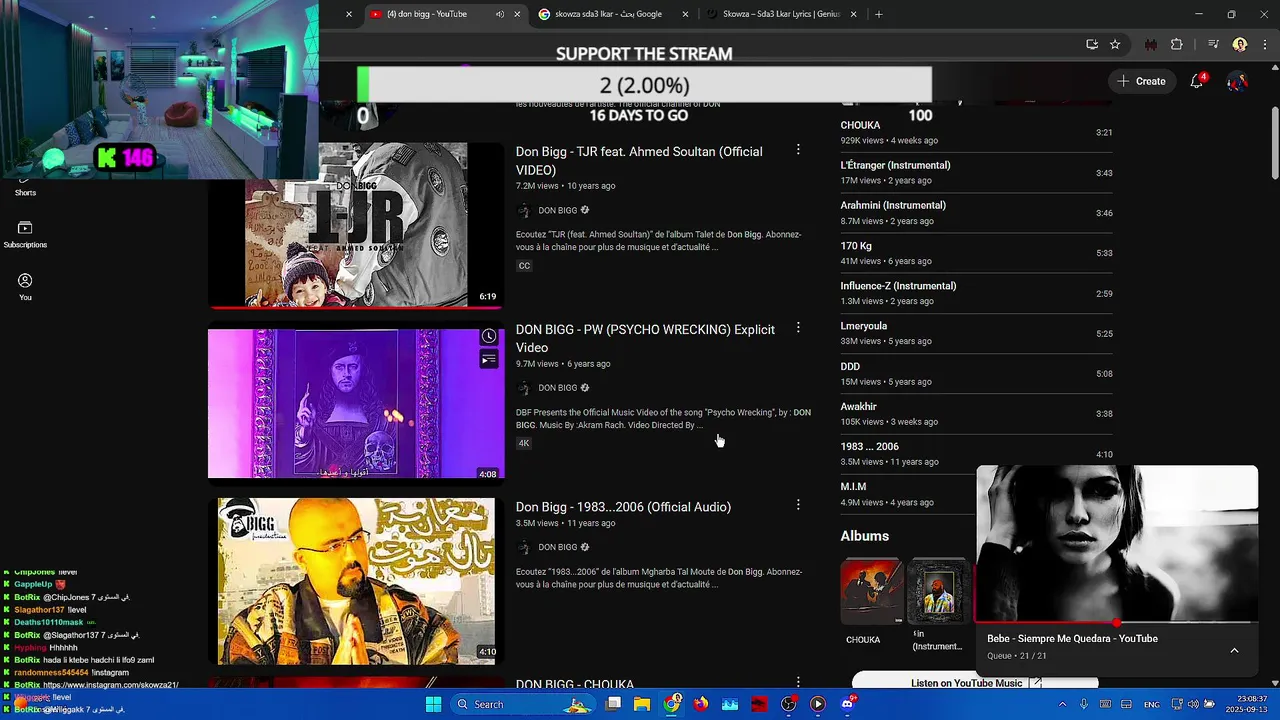The height and width of the screenshot is (720, 1280).
Task: Bookmark this page with the star icon
Action: coord(1115,44)
